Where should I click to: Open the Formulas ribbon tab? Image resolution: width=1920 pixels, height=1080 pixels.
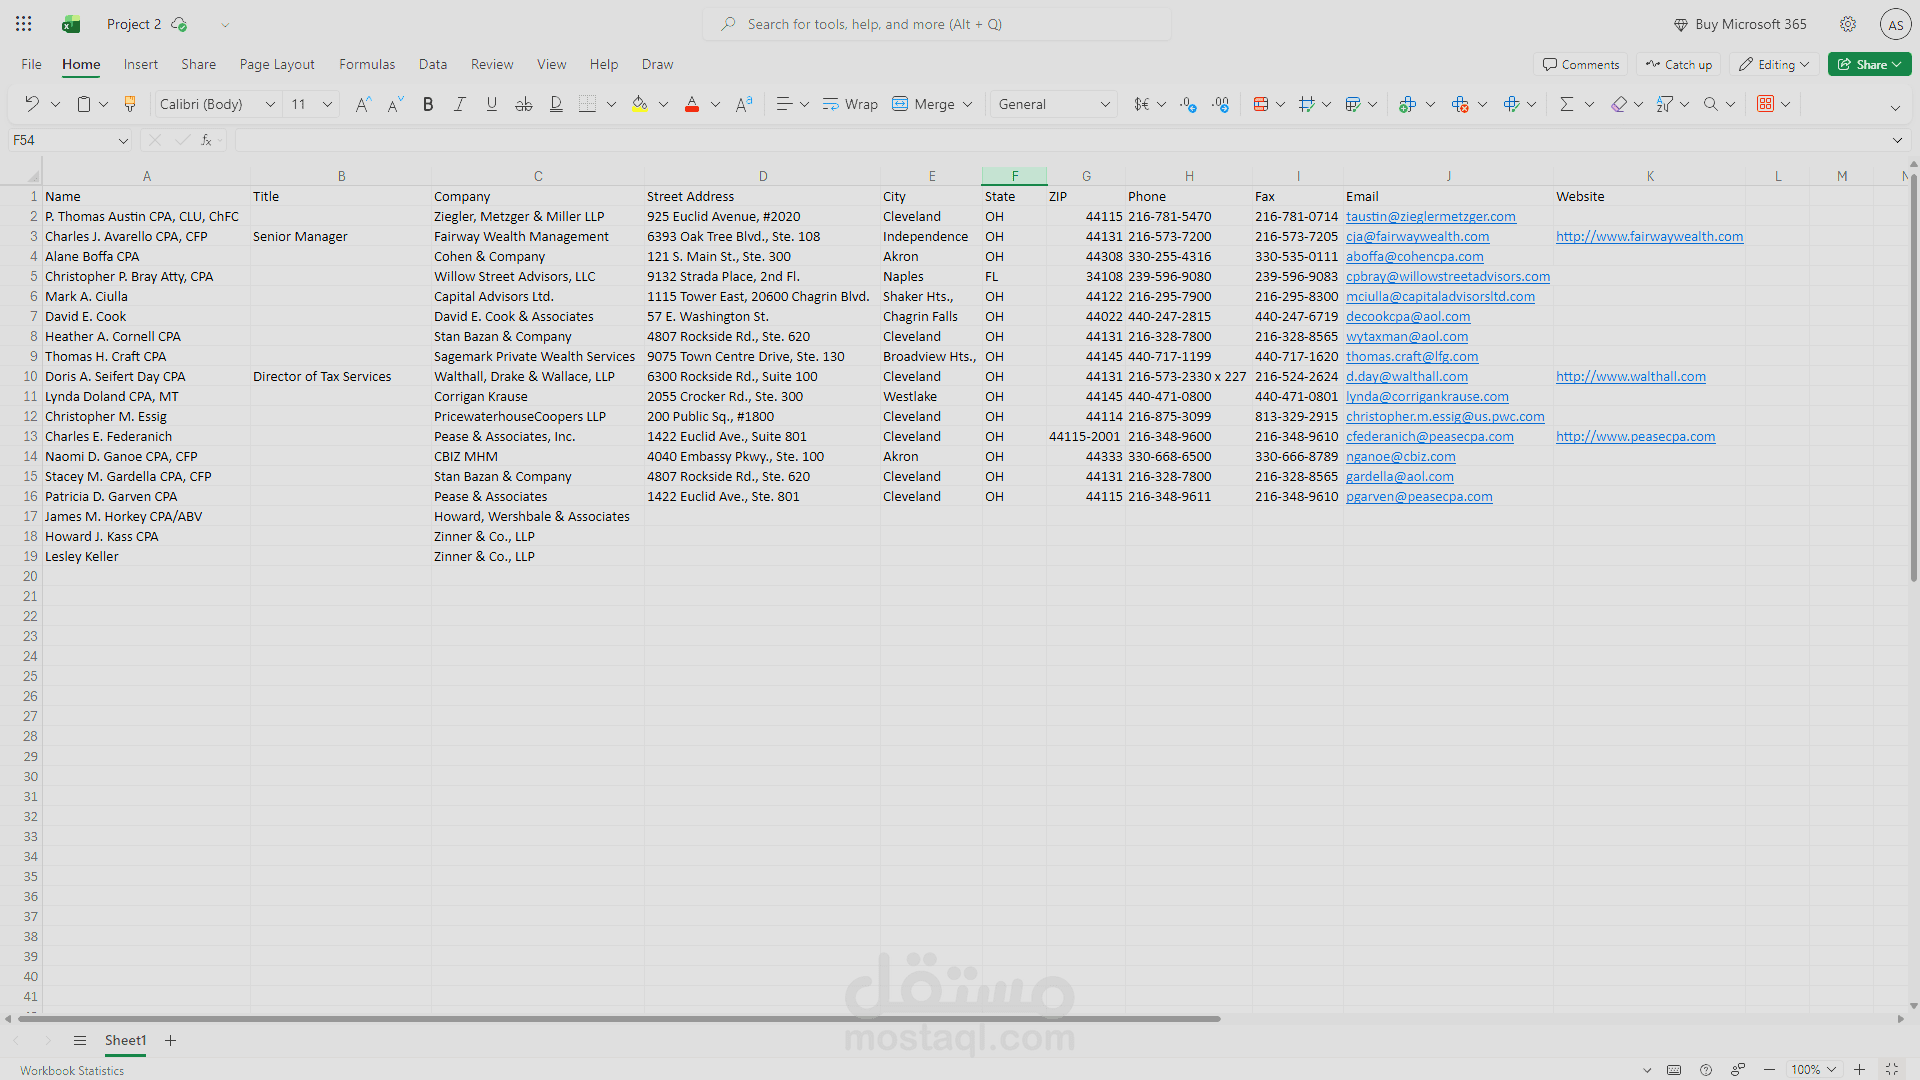(367, 64)
